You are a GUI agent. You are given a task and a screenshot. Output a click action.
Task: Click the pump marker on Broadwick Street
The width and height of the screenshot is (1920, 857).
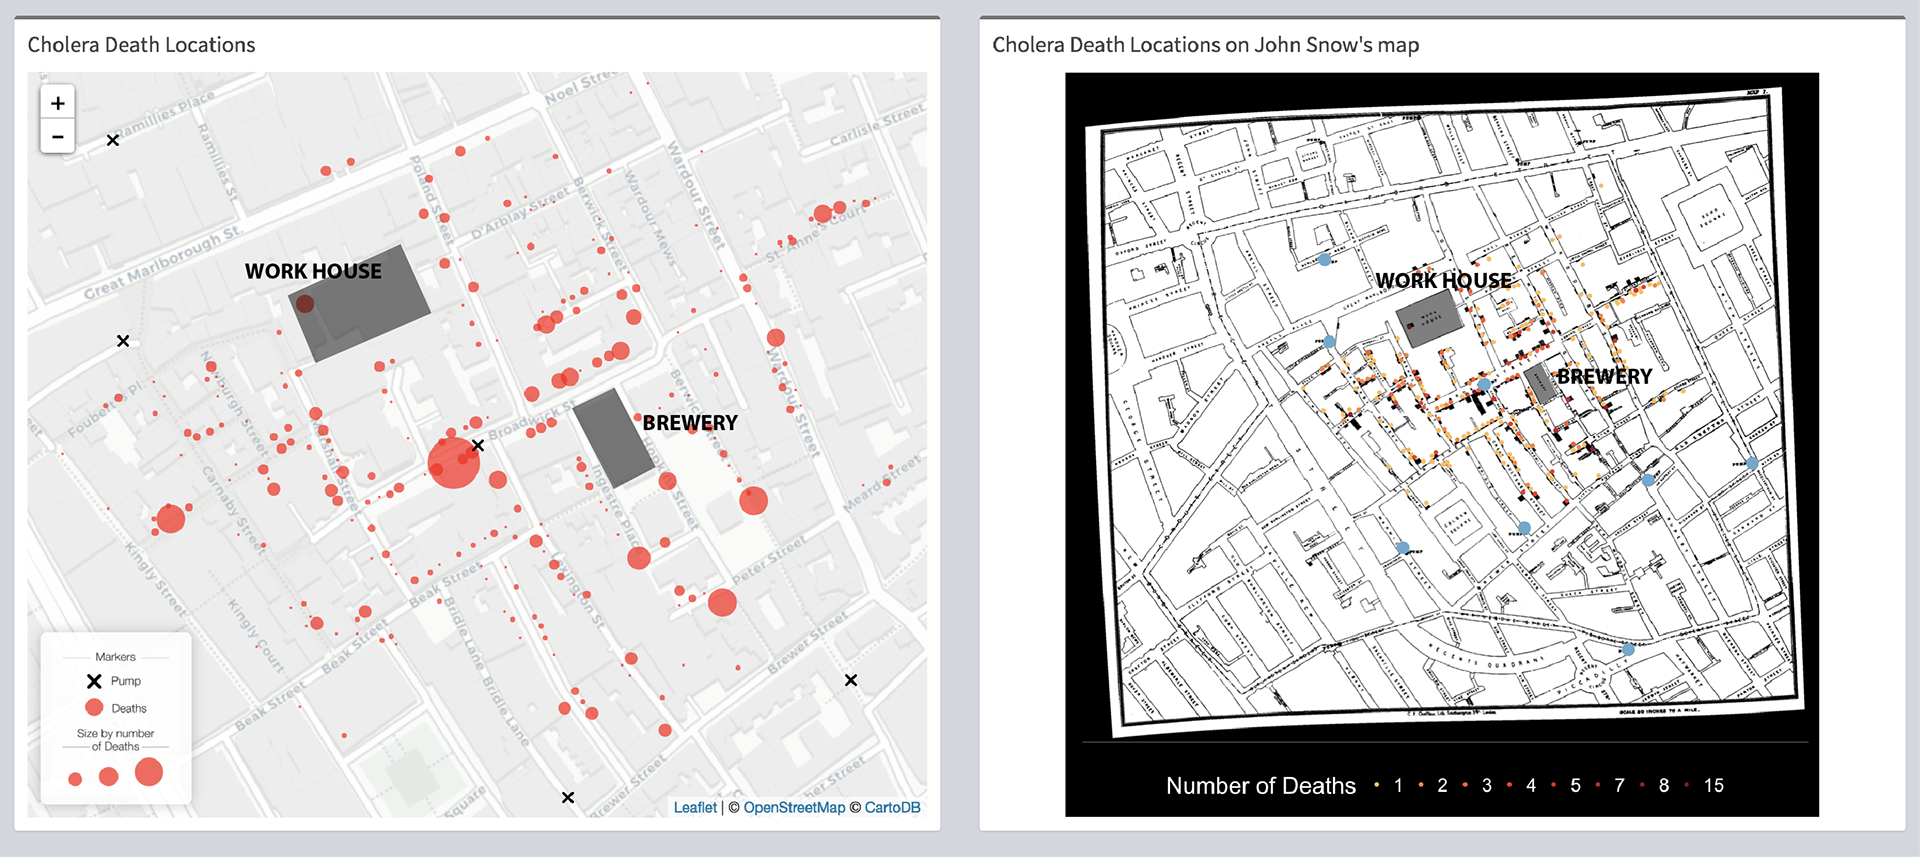(478, 446)
